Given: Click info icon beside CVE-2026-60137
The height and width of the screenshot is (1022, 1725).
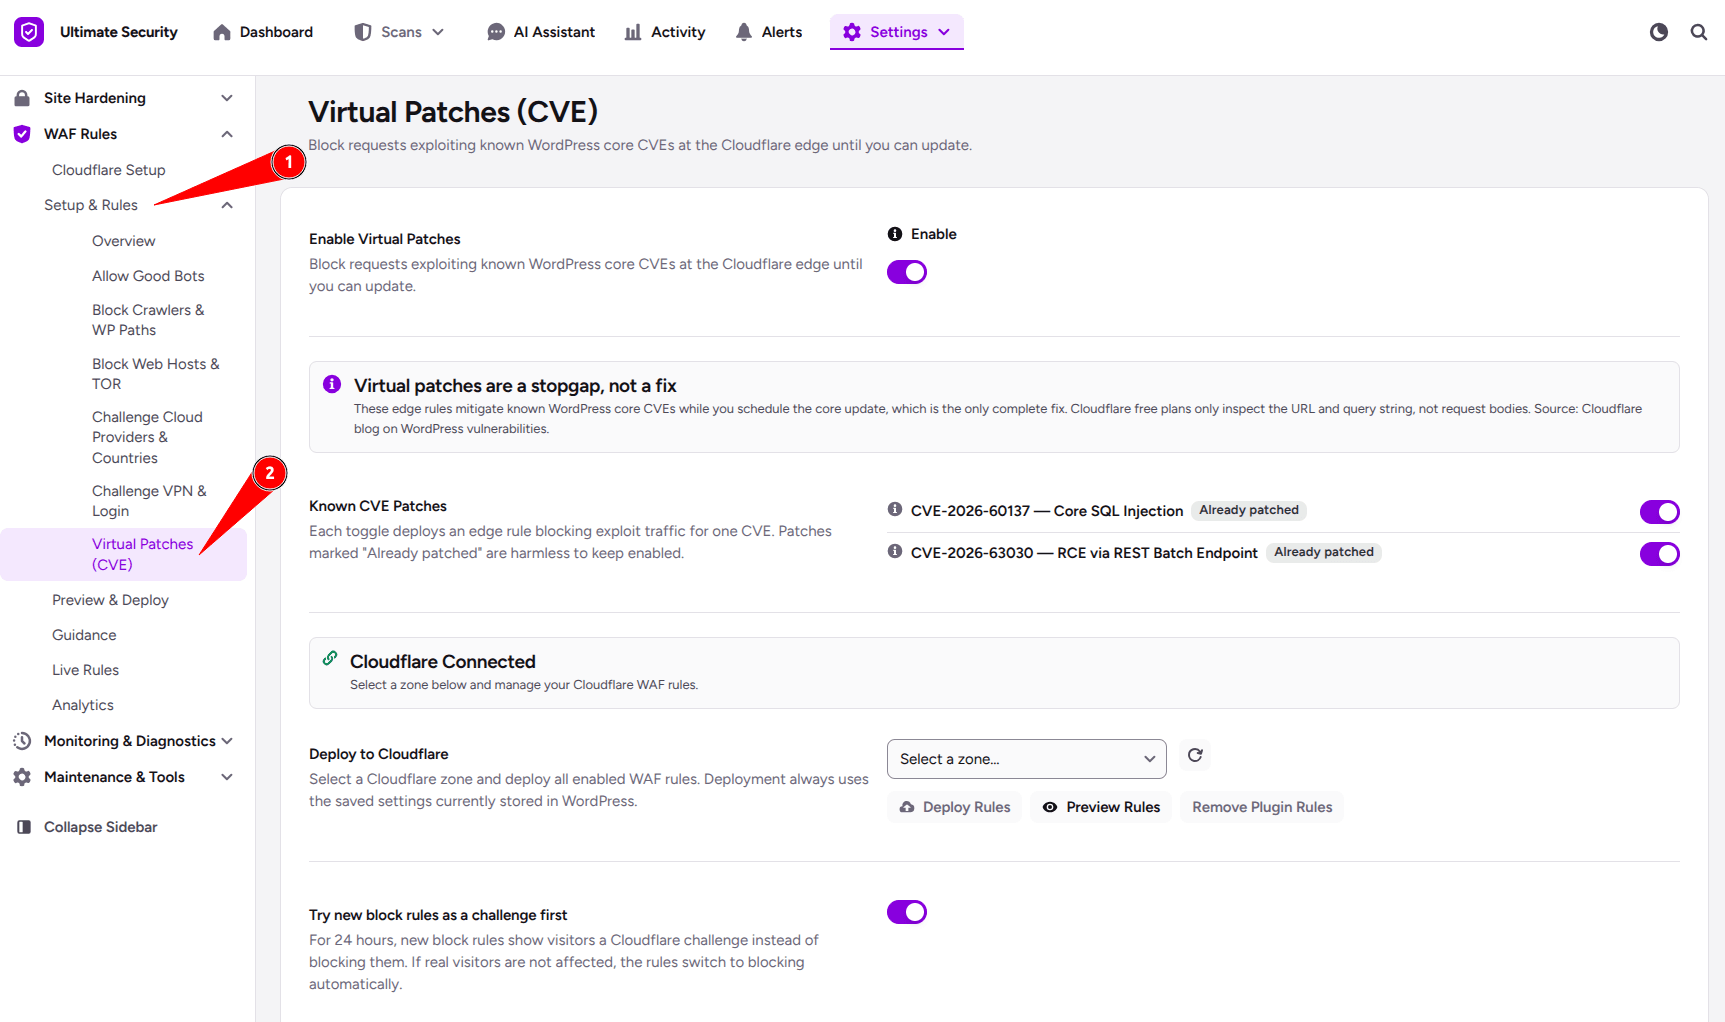Looking at the screenshot, I should click(895, 509).
